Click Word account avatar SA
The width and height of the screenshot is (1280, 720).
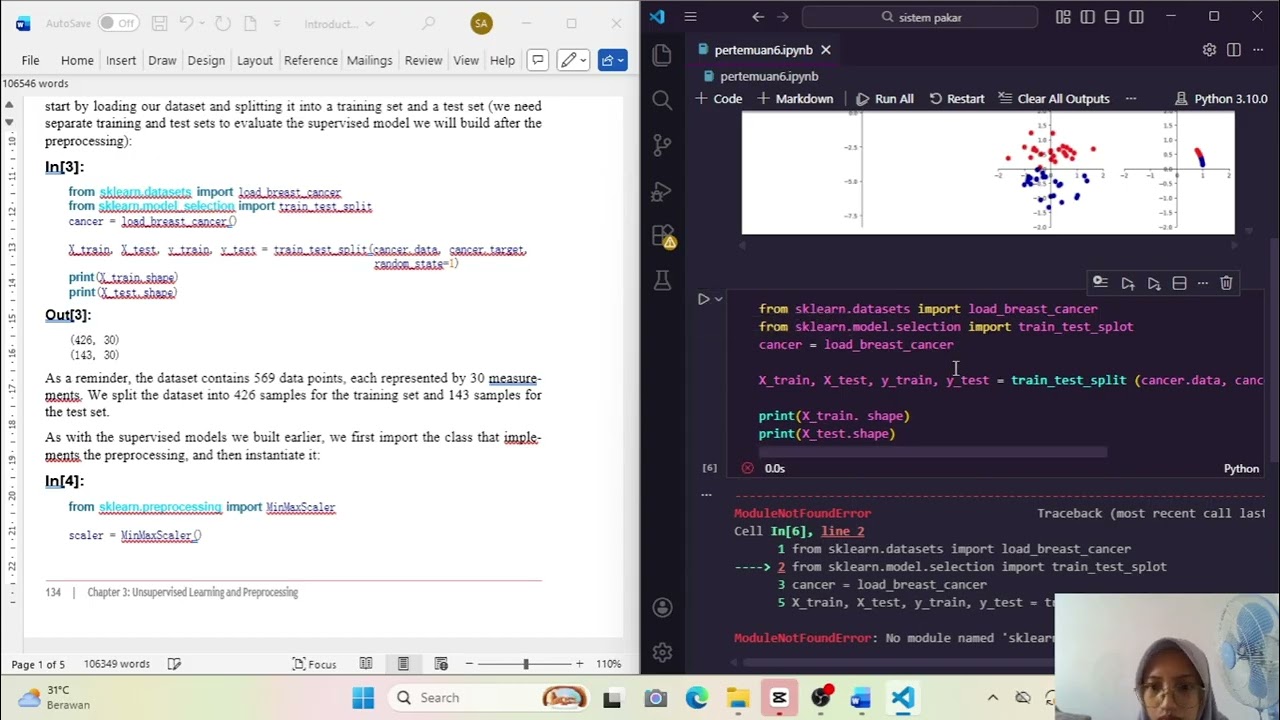click(x=482, y=23)
